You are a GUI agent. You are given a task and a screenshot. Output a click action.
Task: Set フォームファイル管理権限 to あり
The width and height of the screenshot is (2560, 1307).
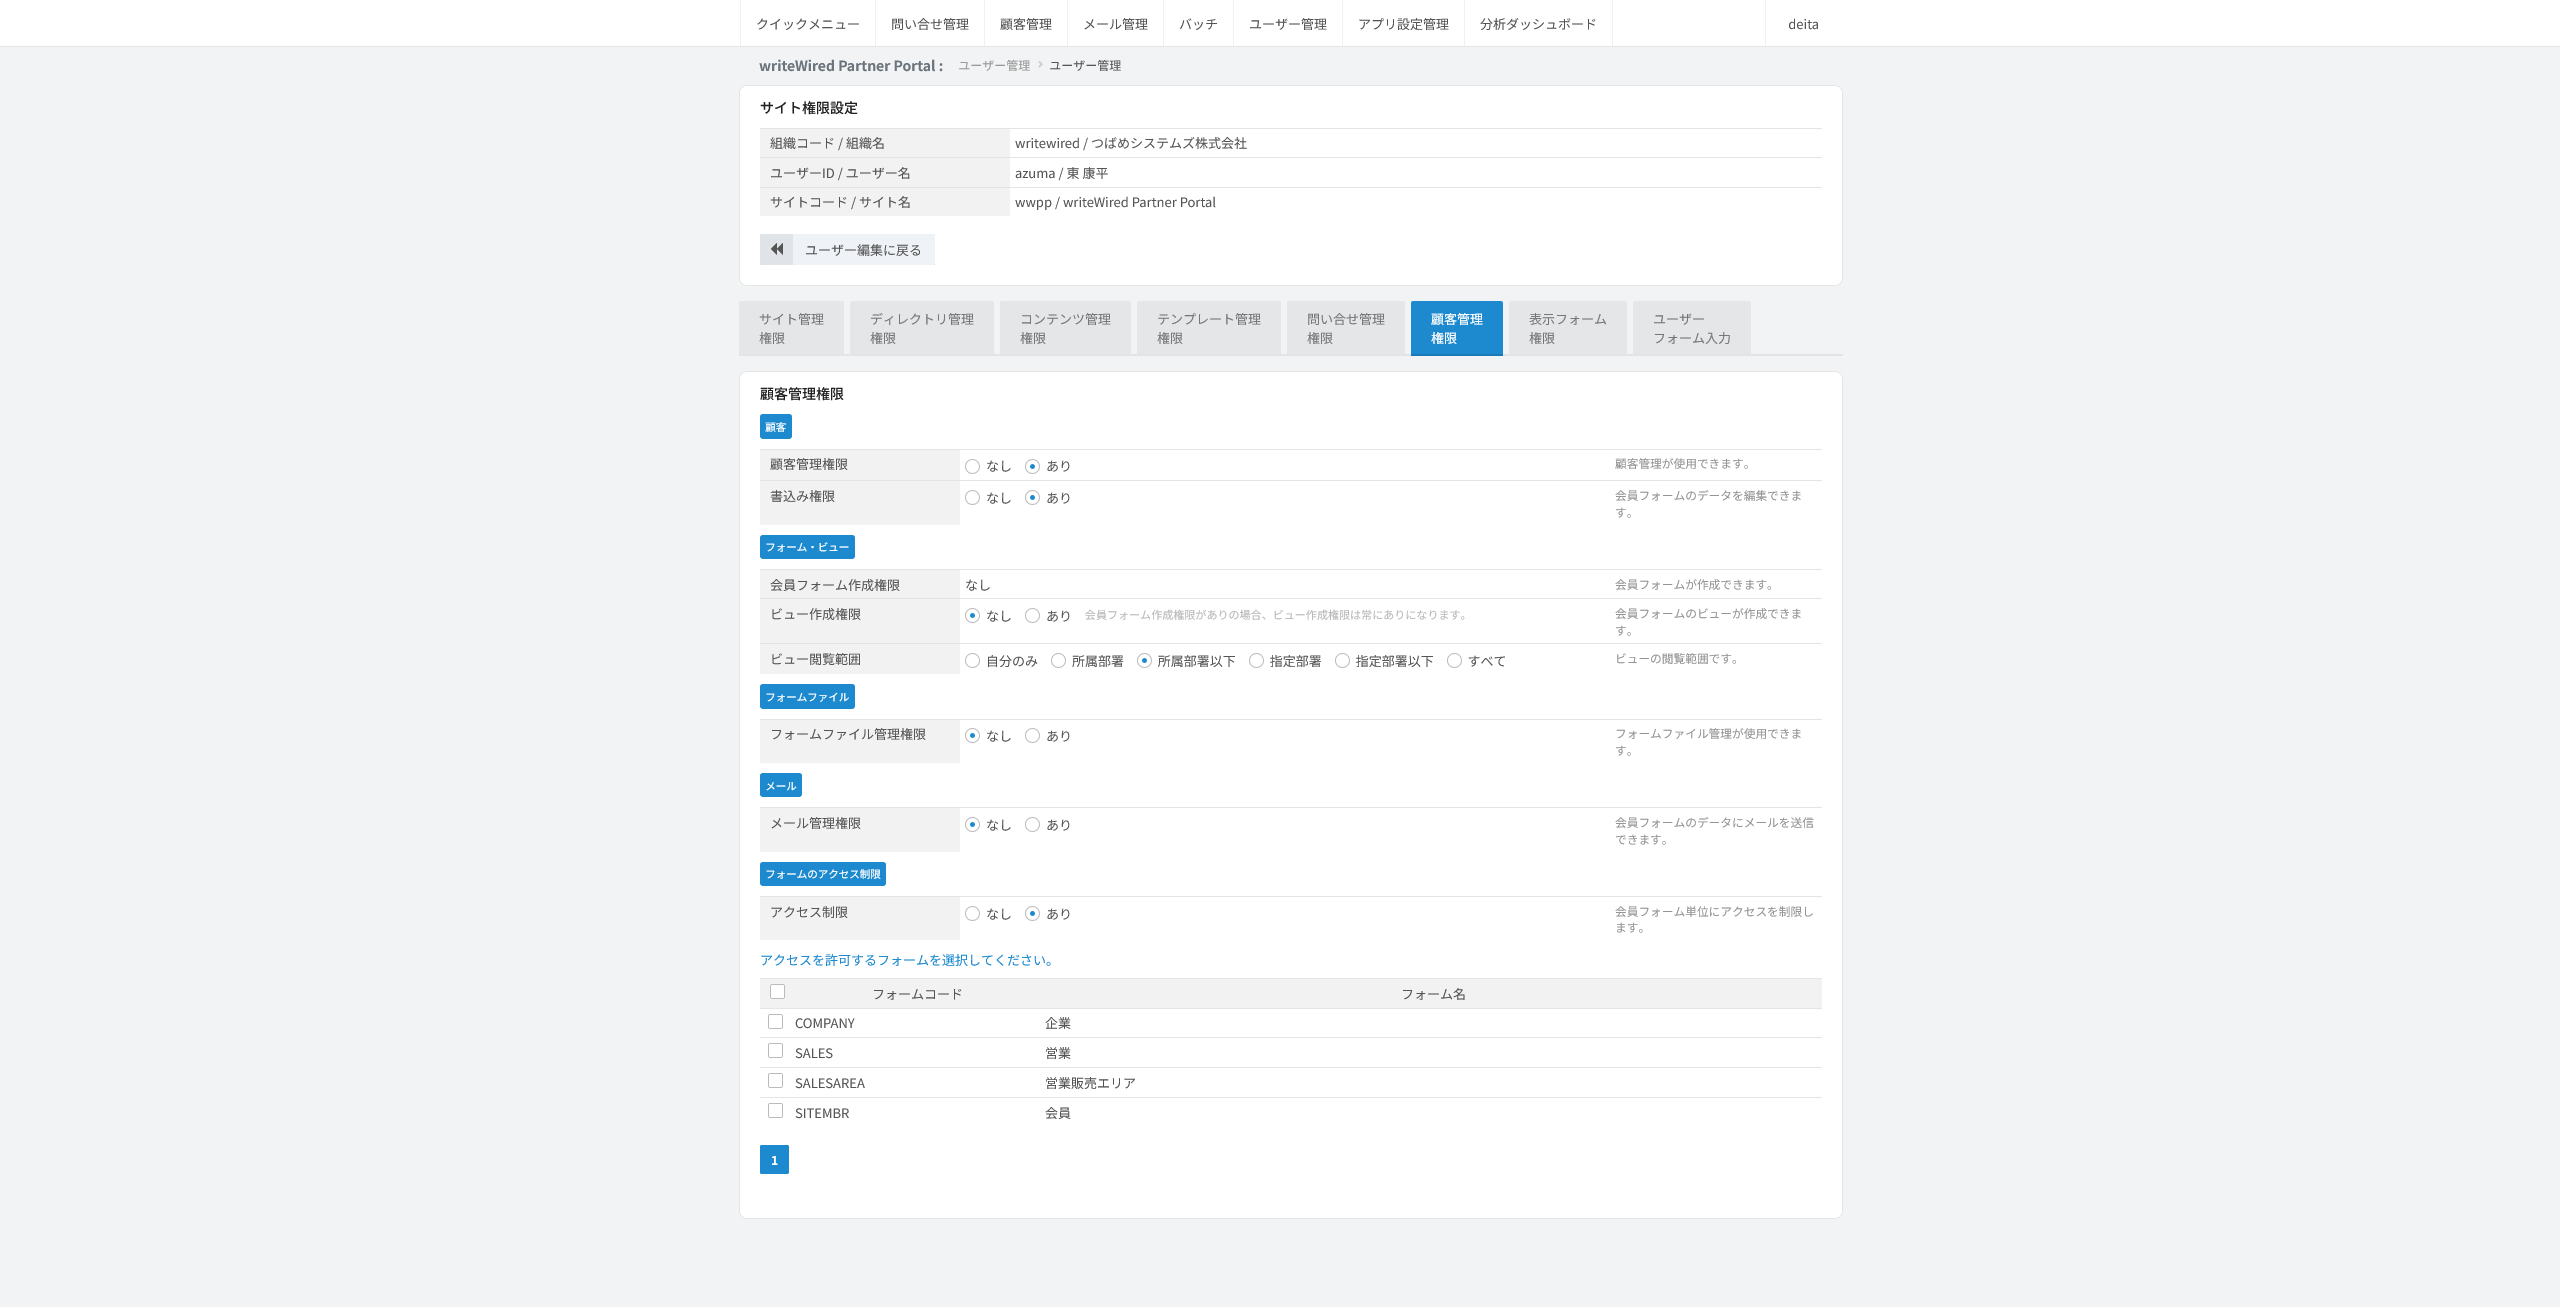coord(1032,736)
